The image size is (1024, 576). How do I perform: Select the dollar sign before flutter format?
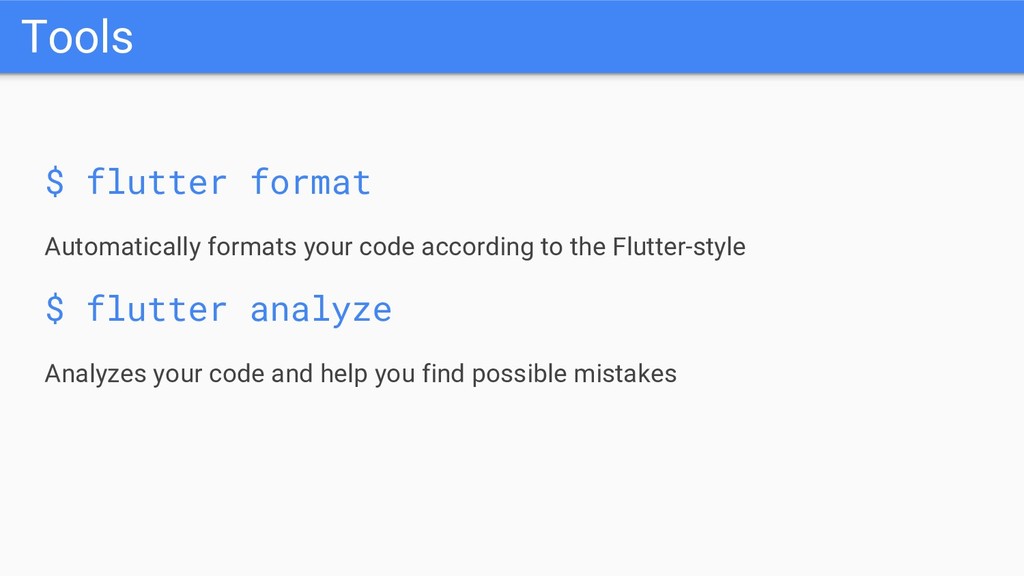[56, 182]
